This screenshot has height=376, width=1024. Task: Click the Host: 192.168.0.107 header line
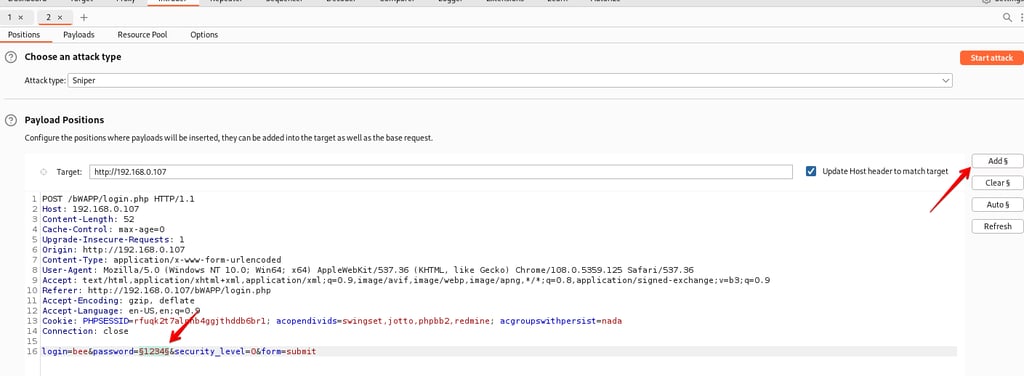(90, 209)
